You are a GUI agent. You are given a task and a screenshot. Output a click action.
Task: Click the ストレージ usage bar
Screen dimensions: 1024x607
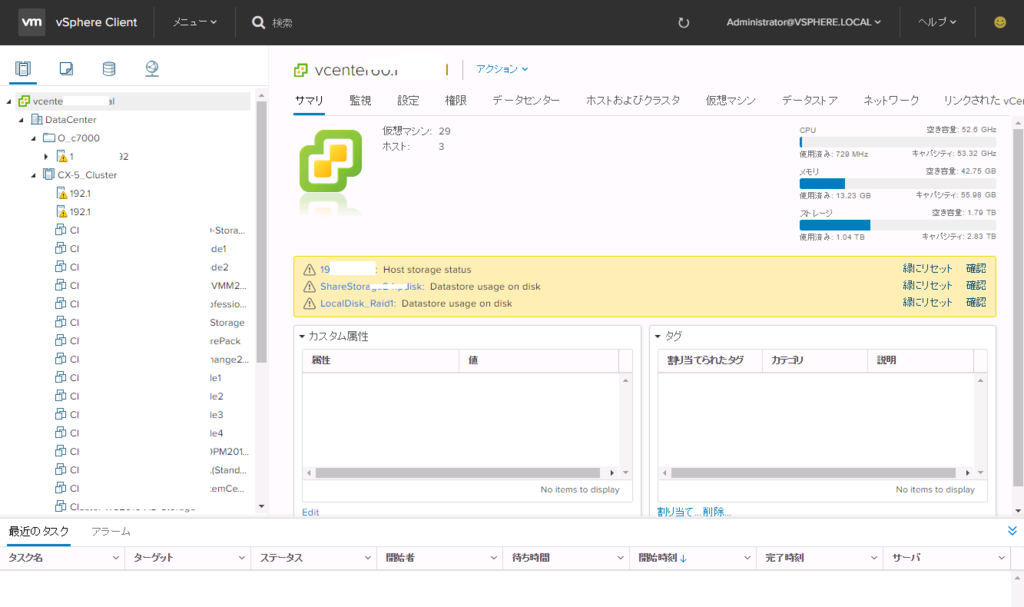pos(897,225)
